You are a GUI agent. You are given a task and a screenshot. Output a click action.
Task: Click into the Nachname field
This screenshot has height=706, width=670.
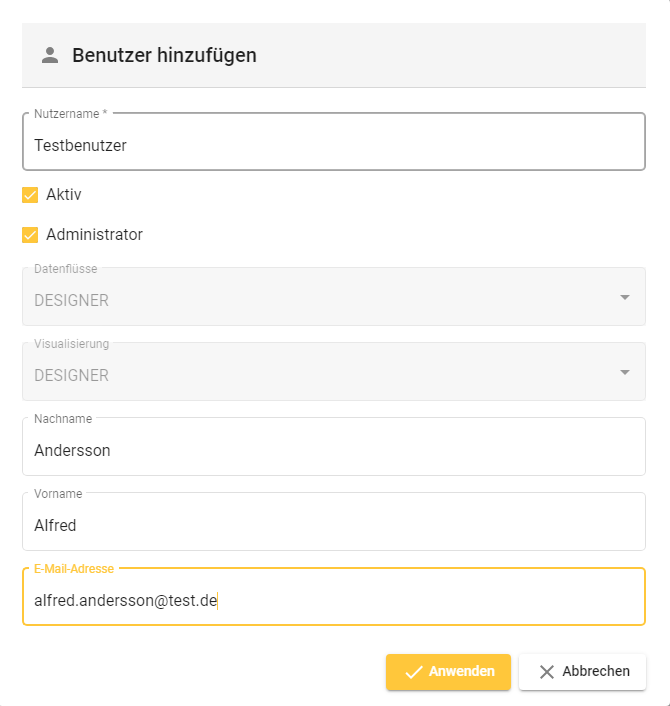pos(334,450)
